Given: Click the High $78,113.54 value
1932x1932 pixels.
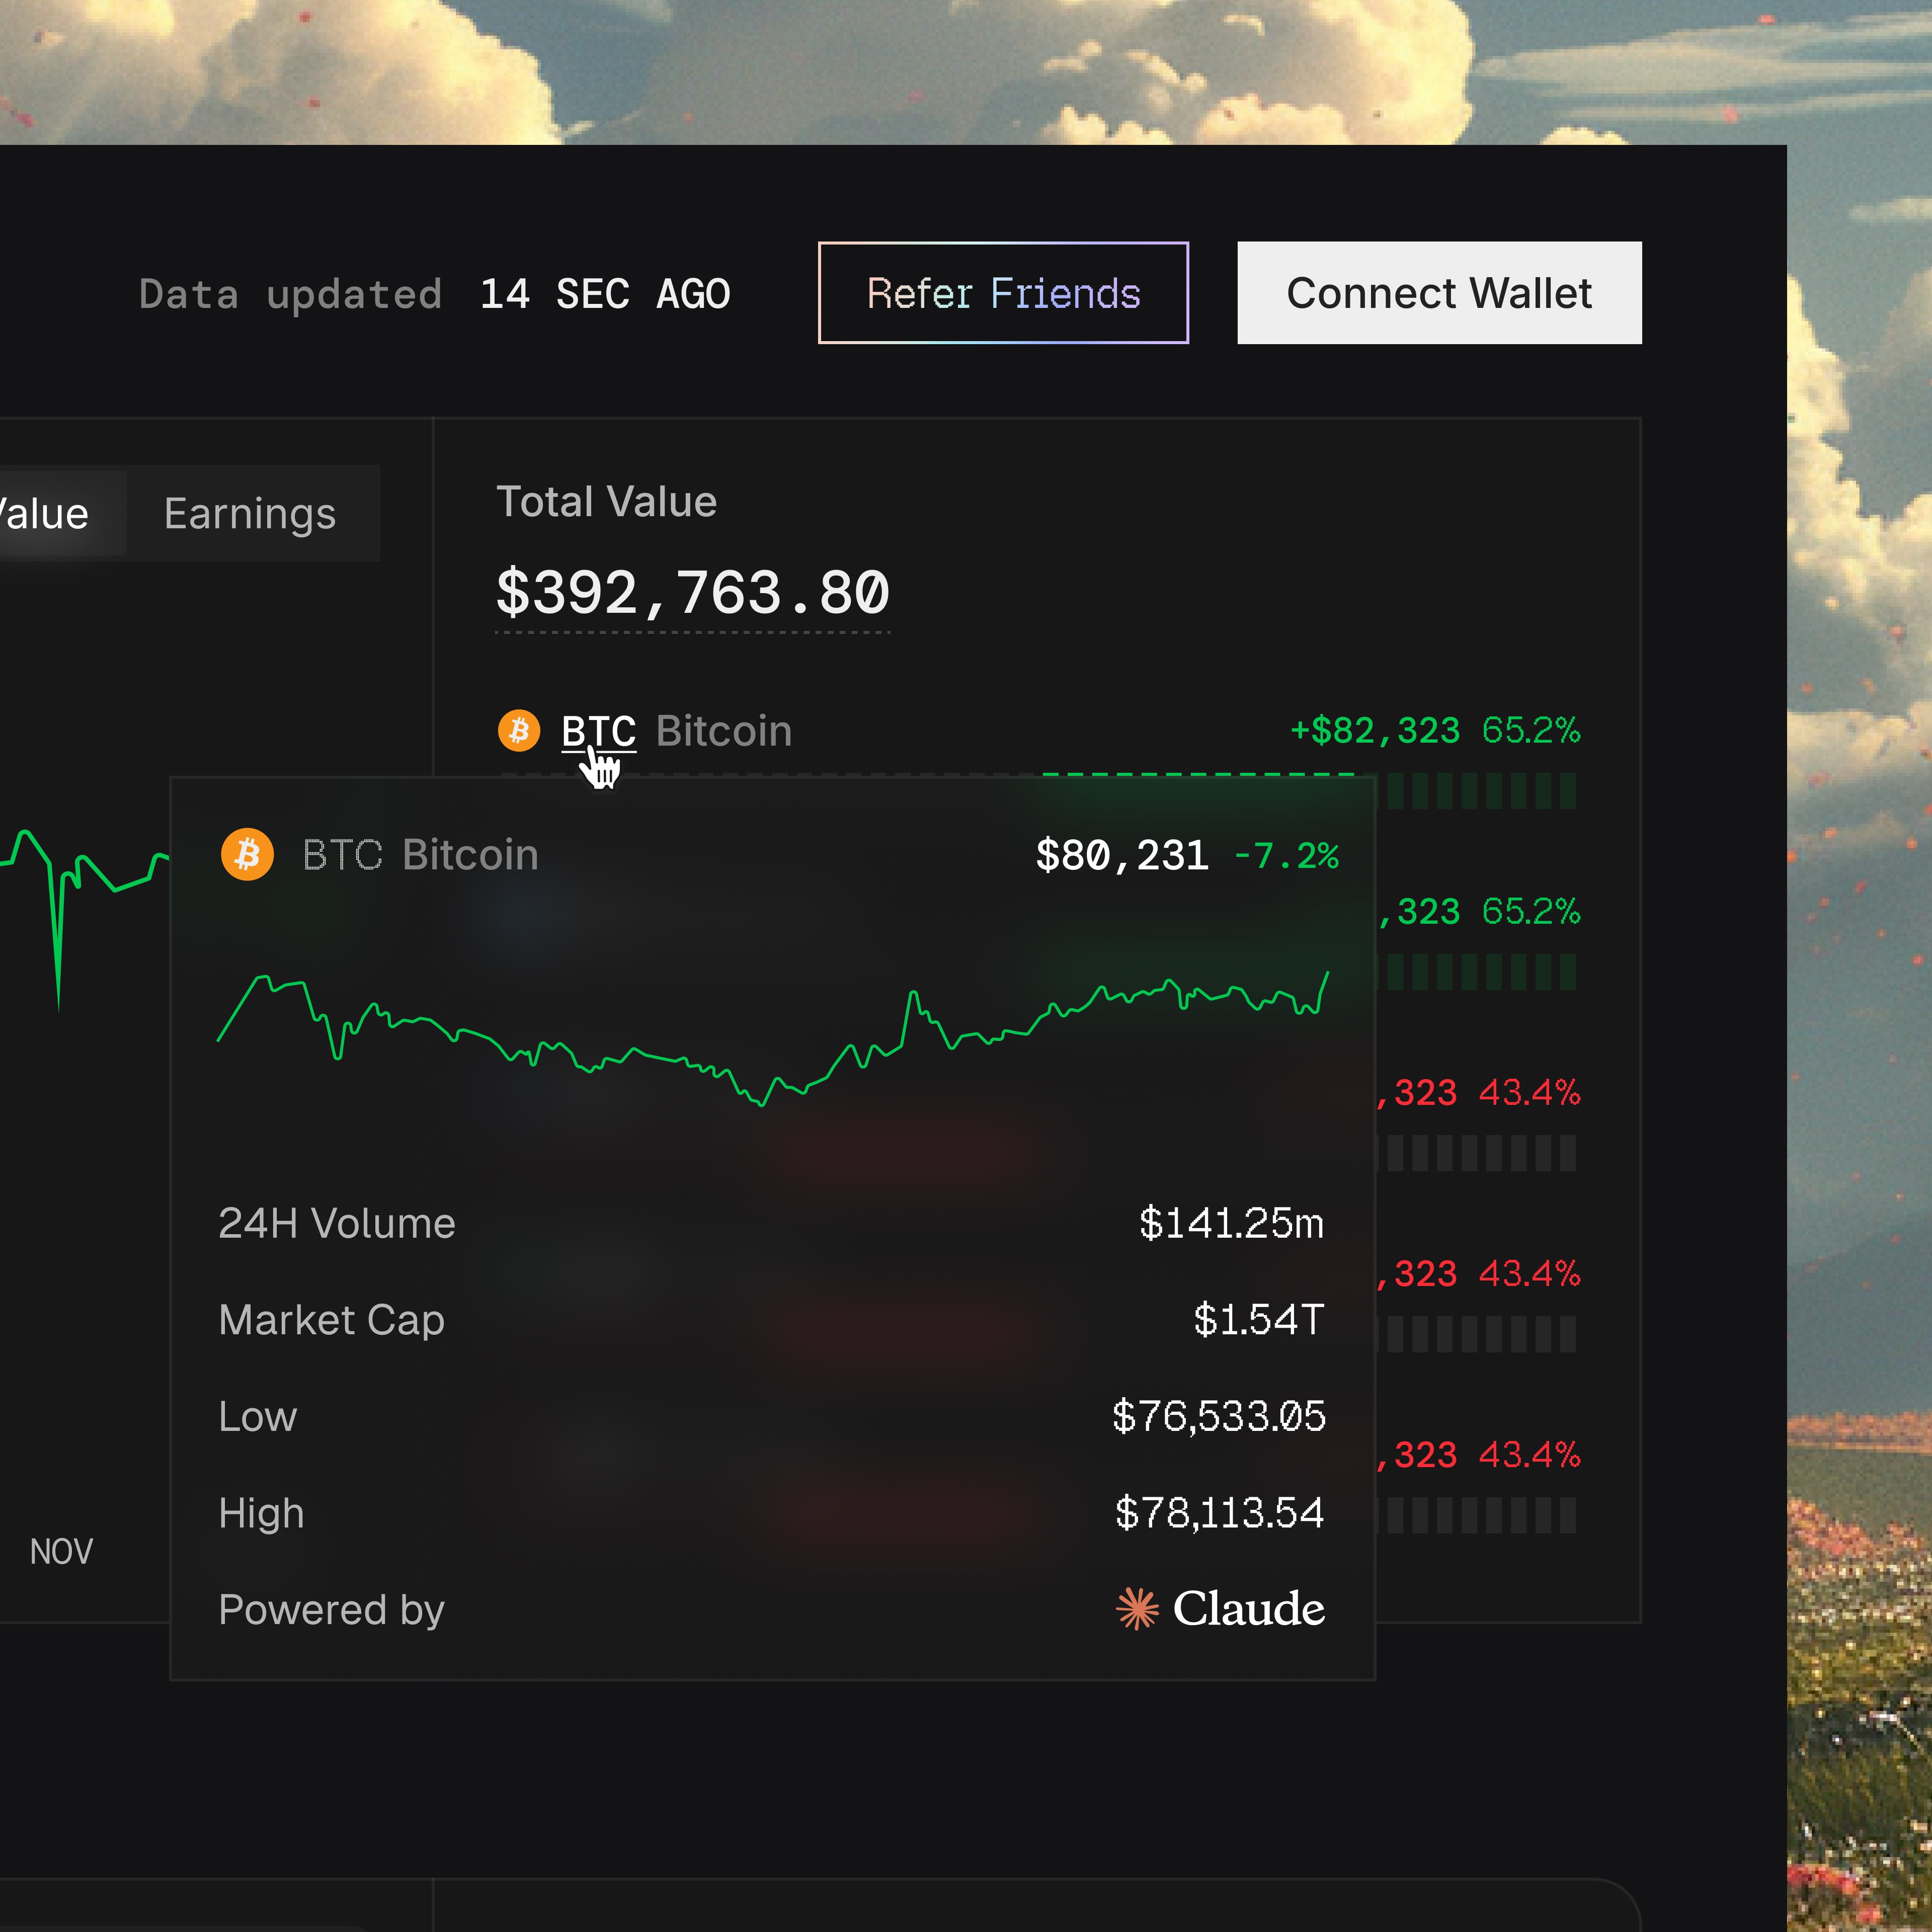Looking at the screenshot, I should [1219, 1513].
